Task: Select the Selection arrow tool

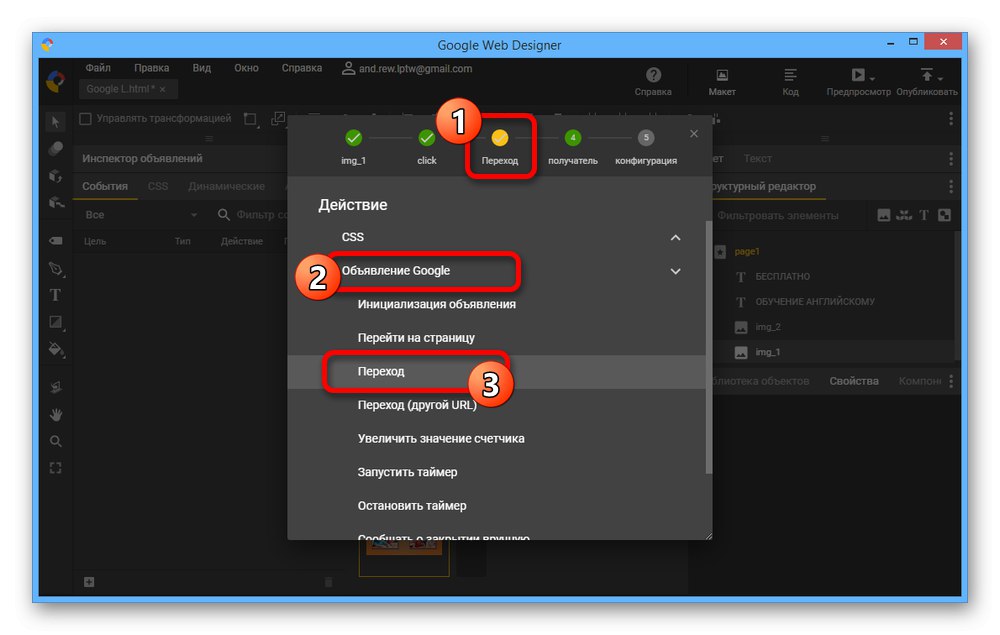Action: tap(56, 122)
